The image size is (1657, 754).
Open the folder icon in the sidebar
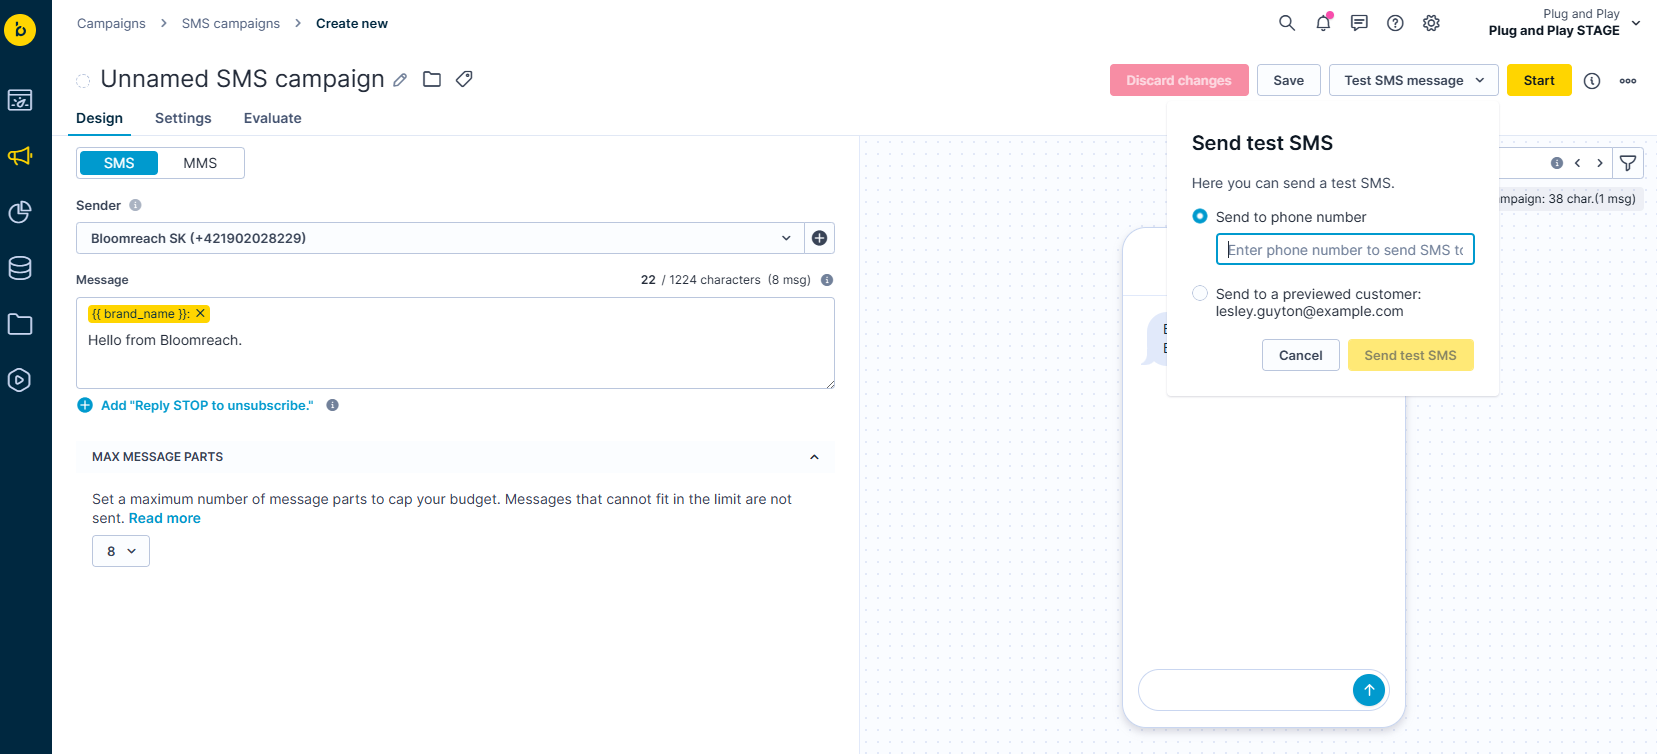[20, 324]
